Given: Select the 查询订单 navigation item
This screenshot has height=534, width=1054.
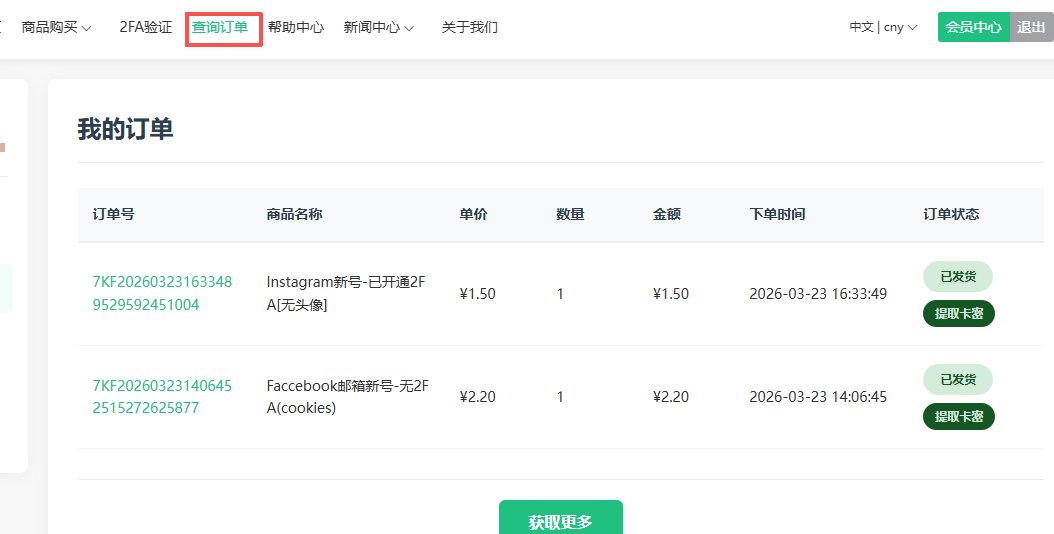Looking at the screenshot, I should 221,27.
